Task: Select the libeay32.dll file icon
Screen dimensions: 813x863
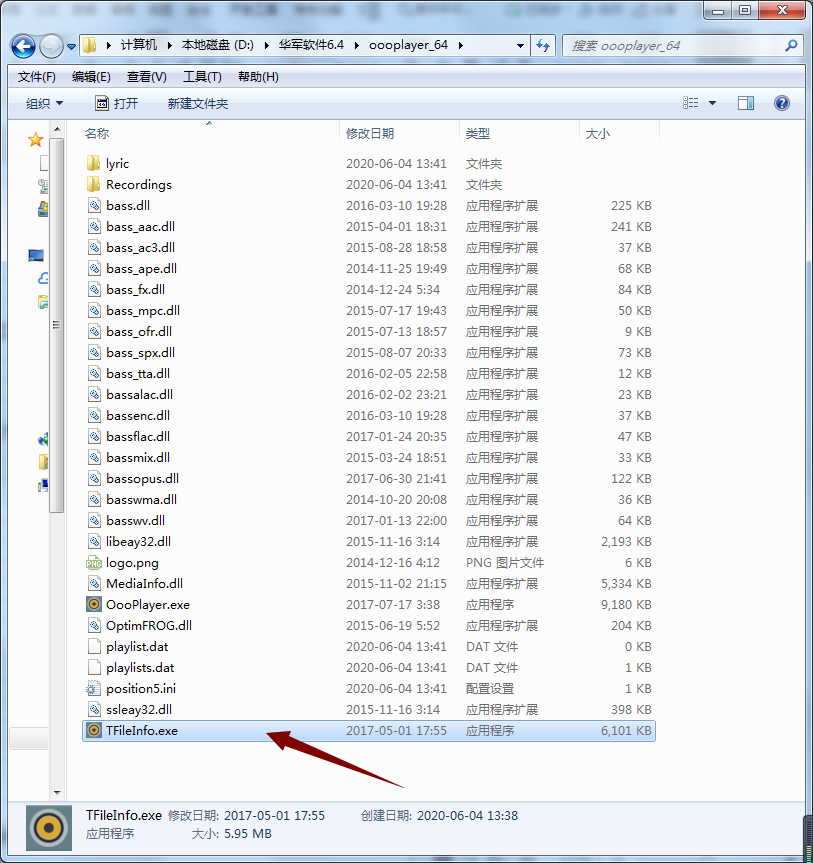Action: [94, 542]
